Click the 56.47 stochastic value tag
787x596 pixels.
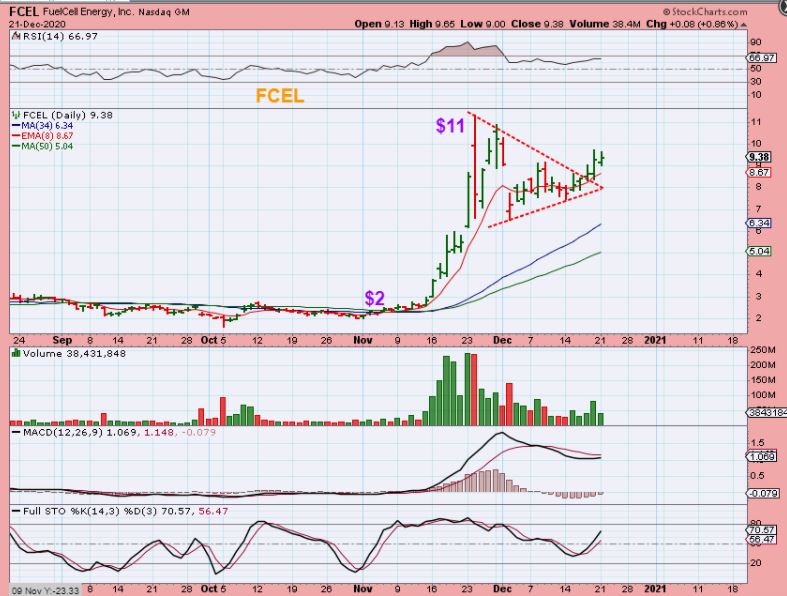(762, 539)
